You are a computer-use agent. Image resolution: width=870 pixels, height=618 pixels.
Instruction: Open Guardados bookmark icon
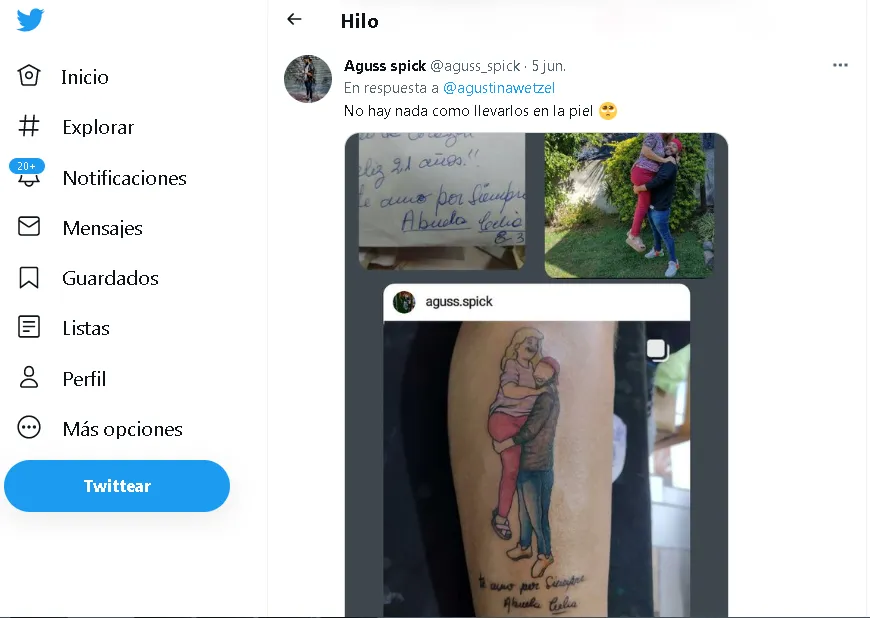[29, 278]
